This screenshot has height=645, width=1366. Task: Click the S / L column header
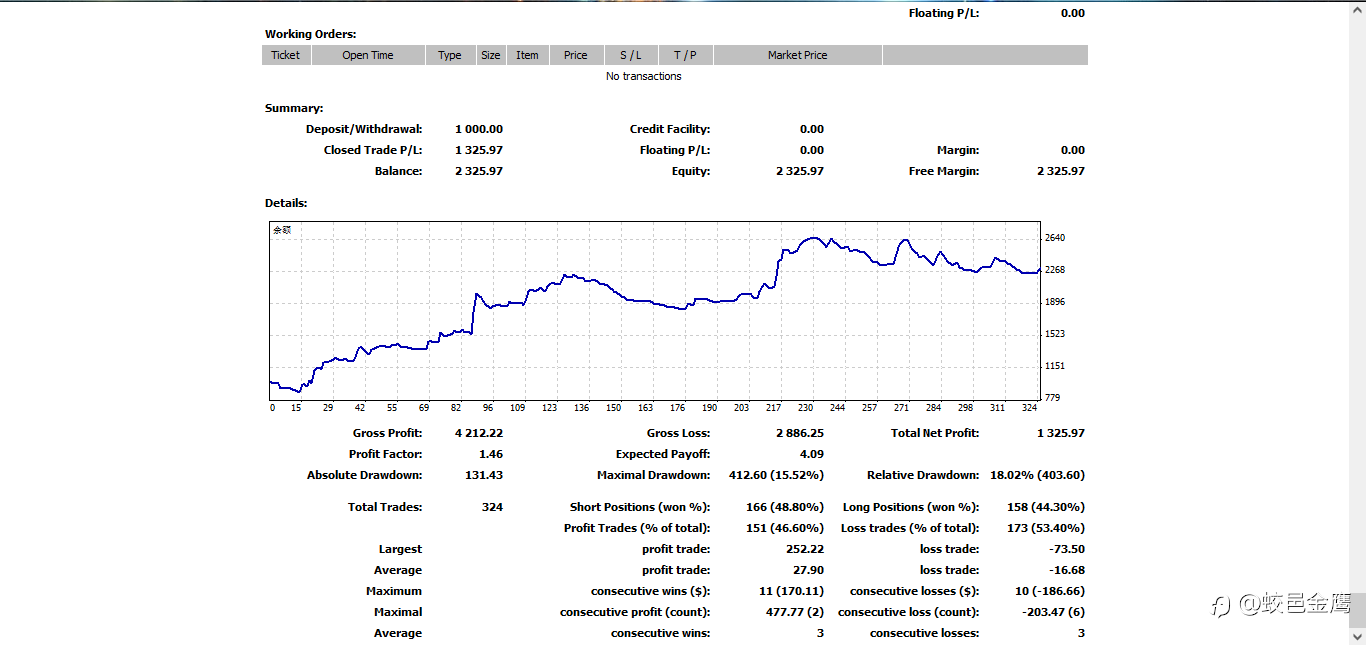point(631,55)
